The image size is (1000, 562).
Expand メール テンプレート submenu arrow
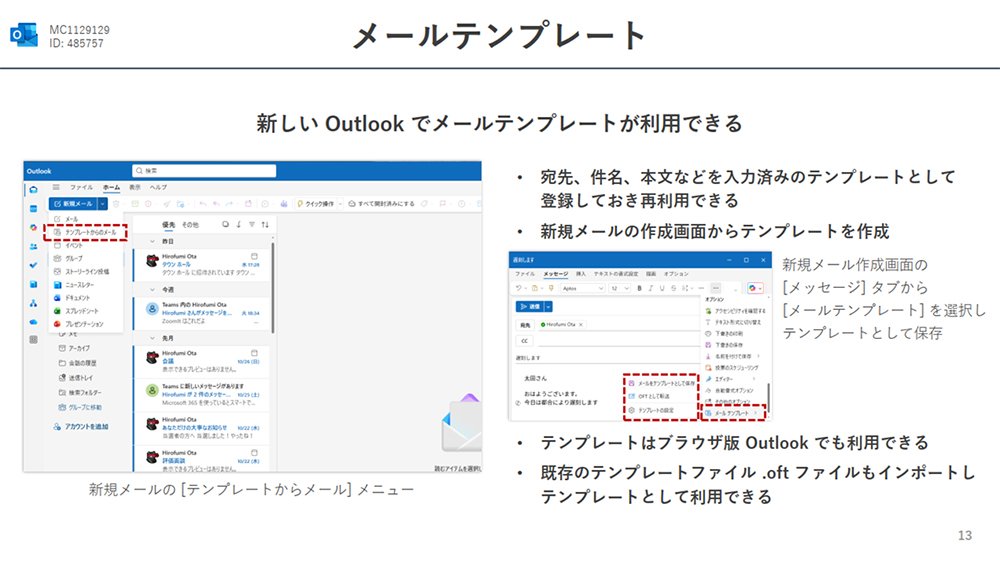click(756, 413)
